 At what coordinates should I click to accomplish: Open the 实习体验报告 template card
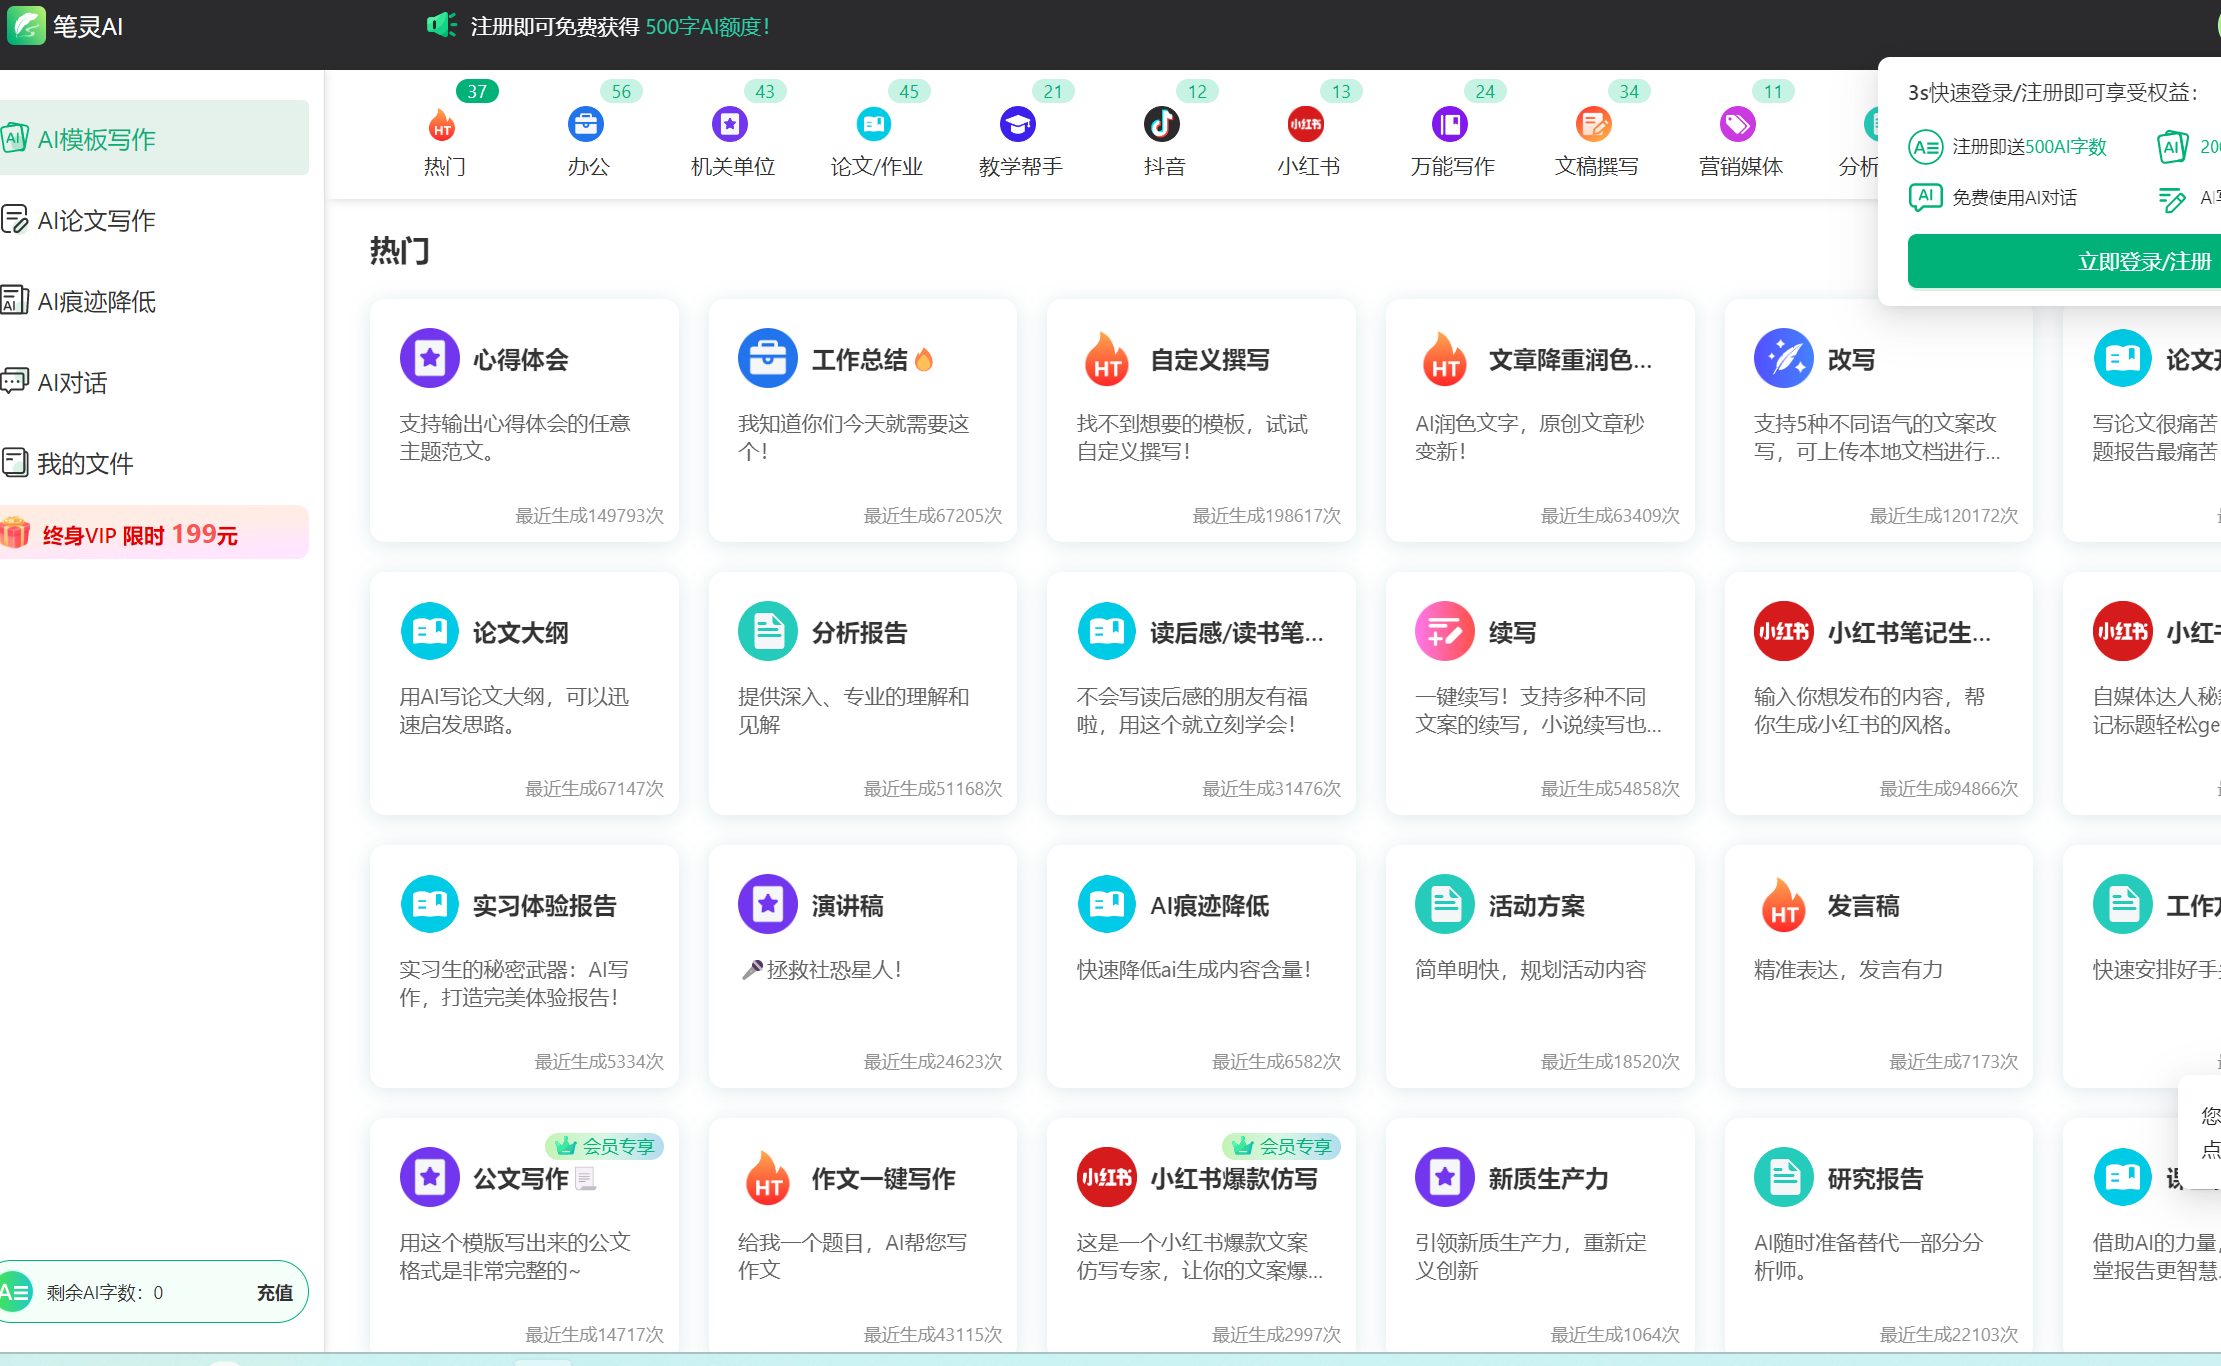(524, 966)
